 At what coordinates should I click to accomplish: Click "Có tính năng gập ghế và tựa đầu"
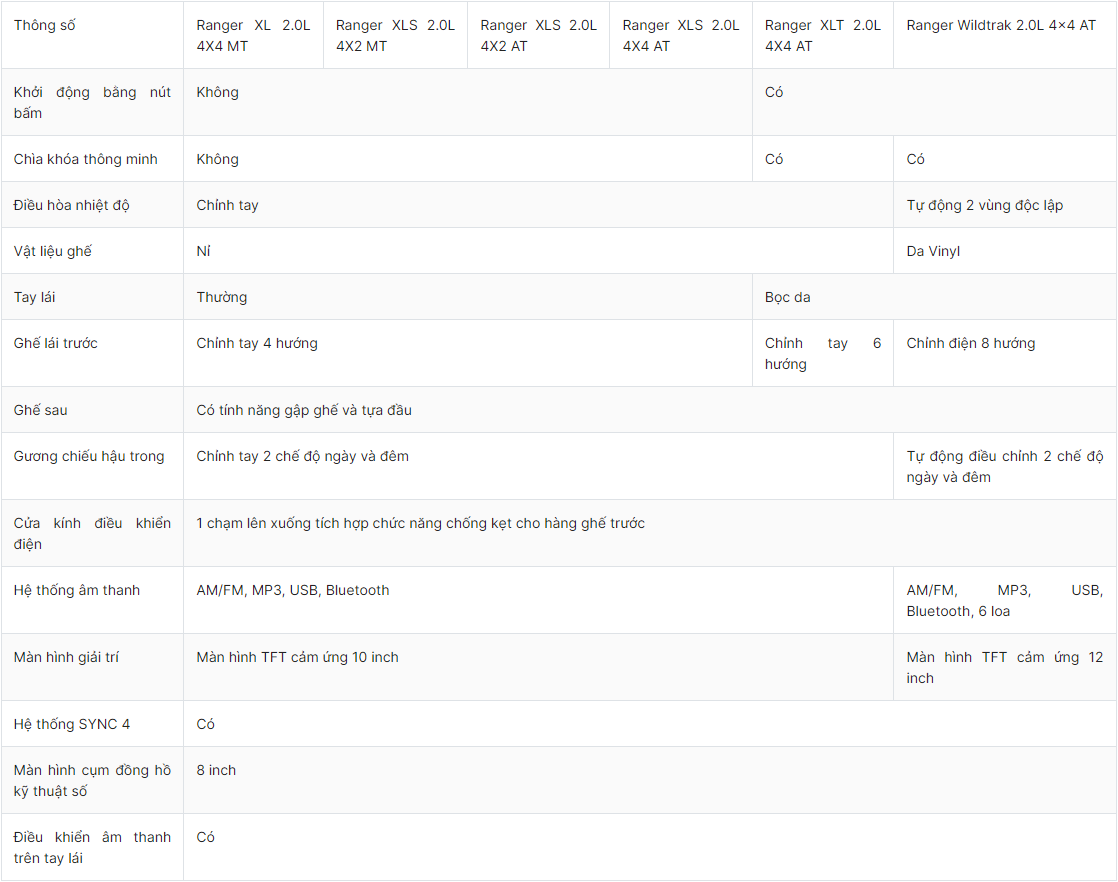tap(304, 411)
